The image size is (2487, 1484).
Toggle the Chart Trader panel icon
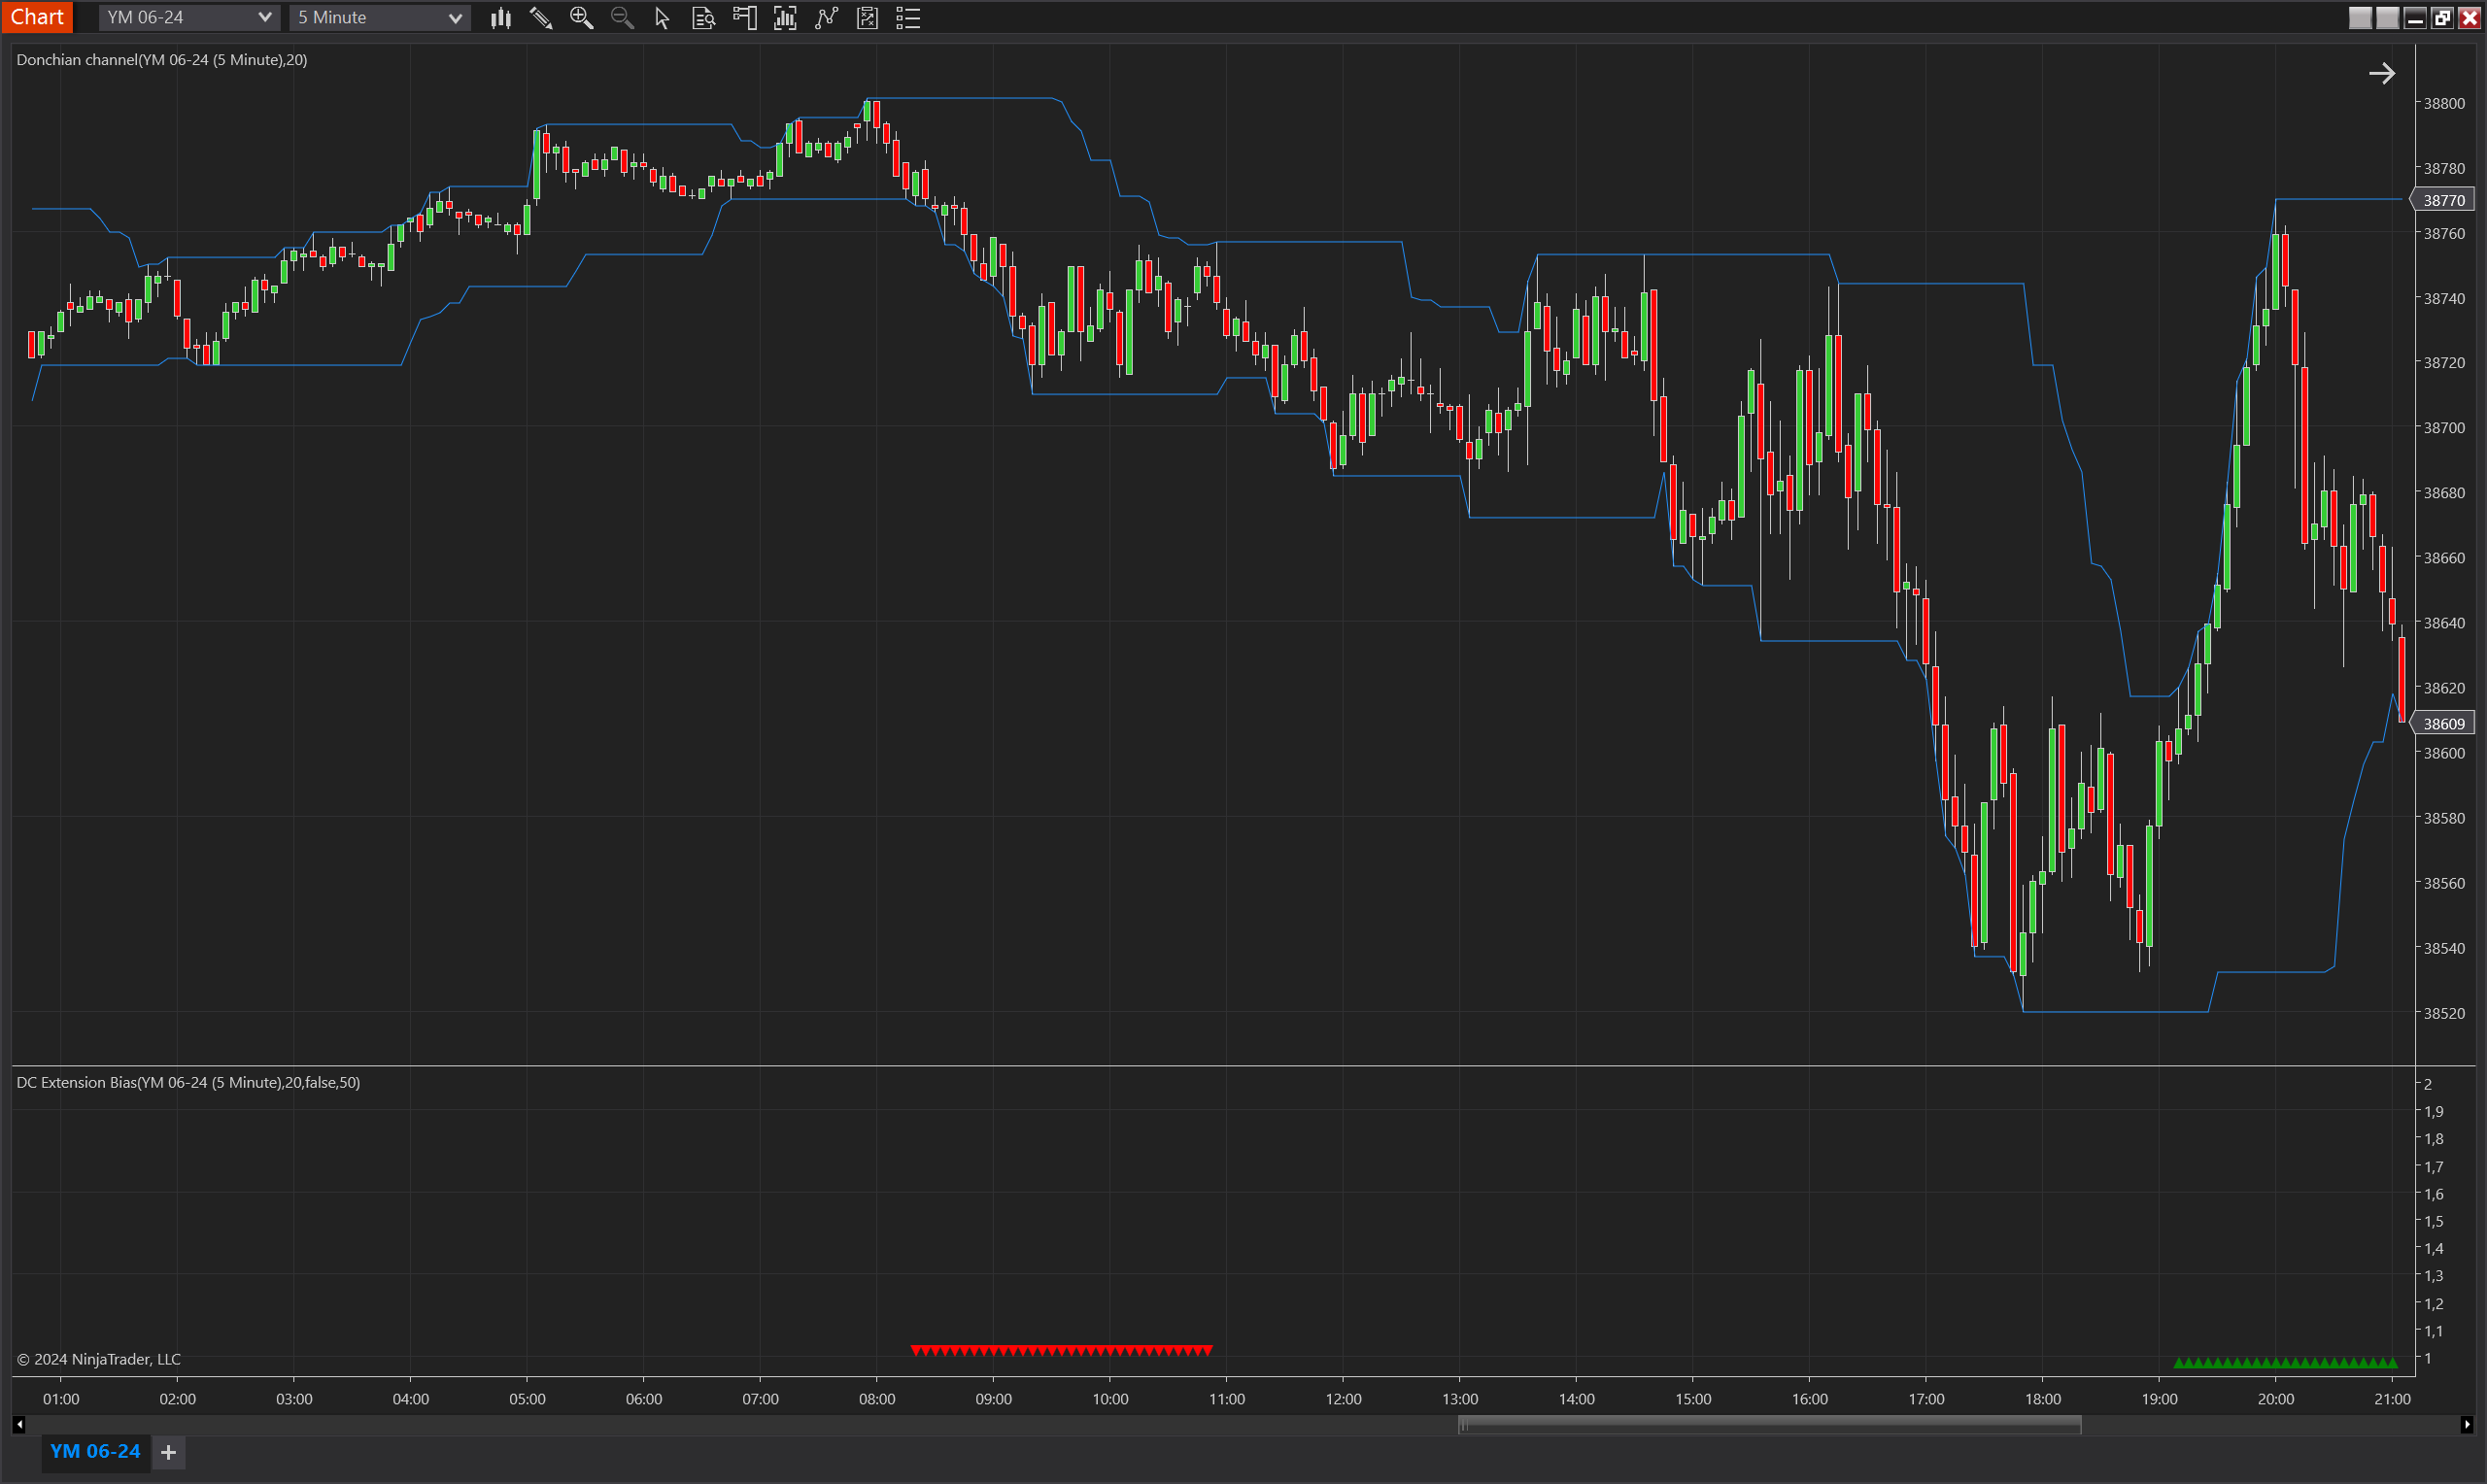(744, 18)
